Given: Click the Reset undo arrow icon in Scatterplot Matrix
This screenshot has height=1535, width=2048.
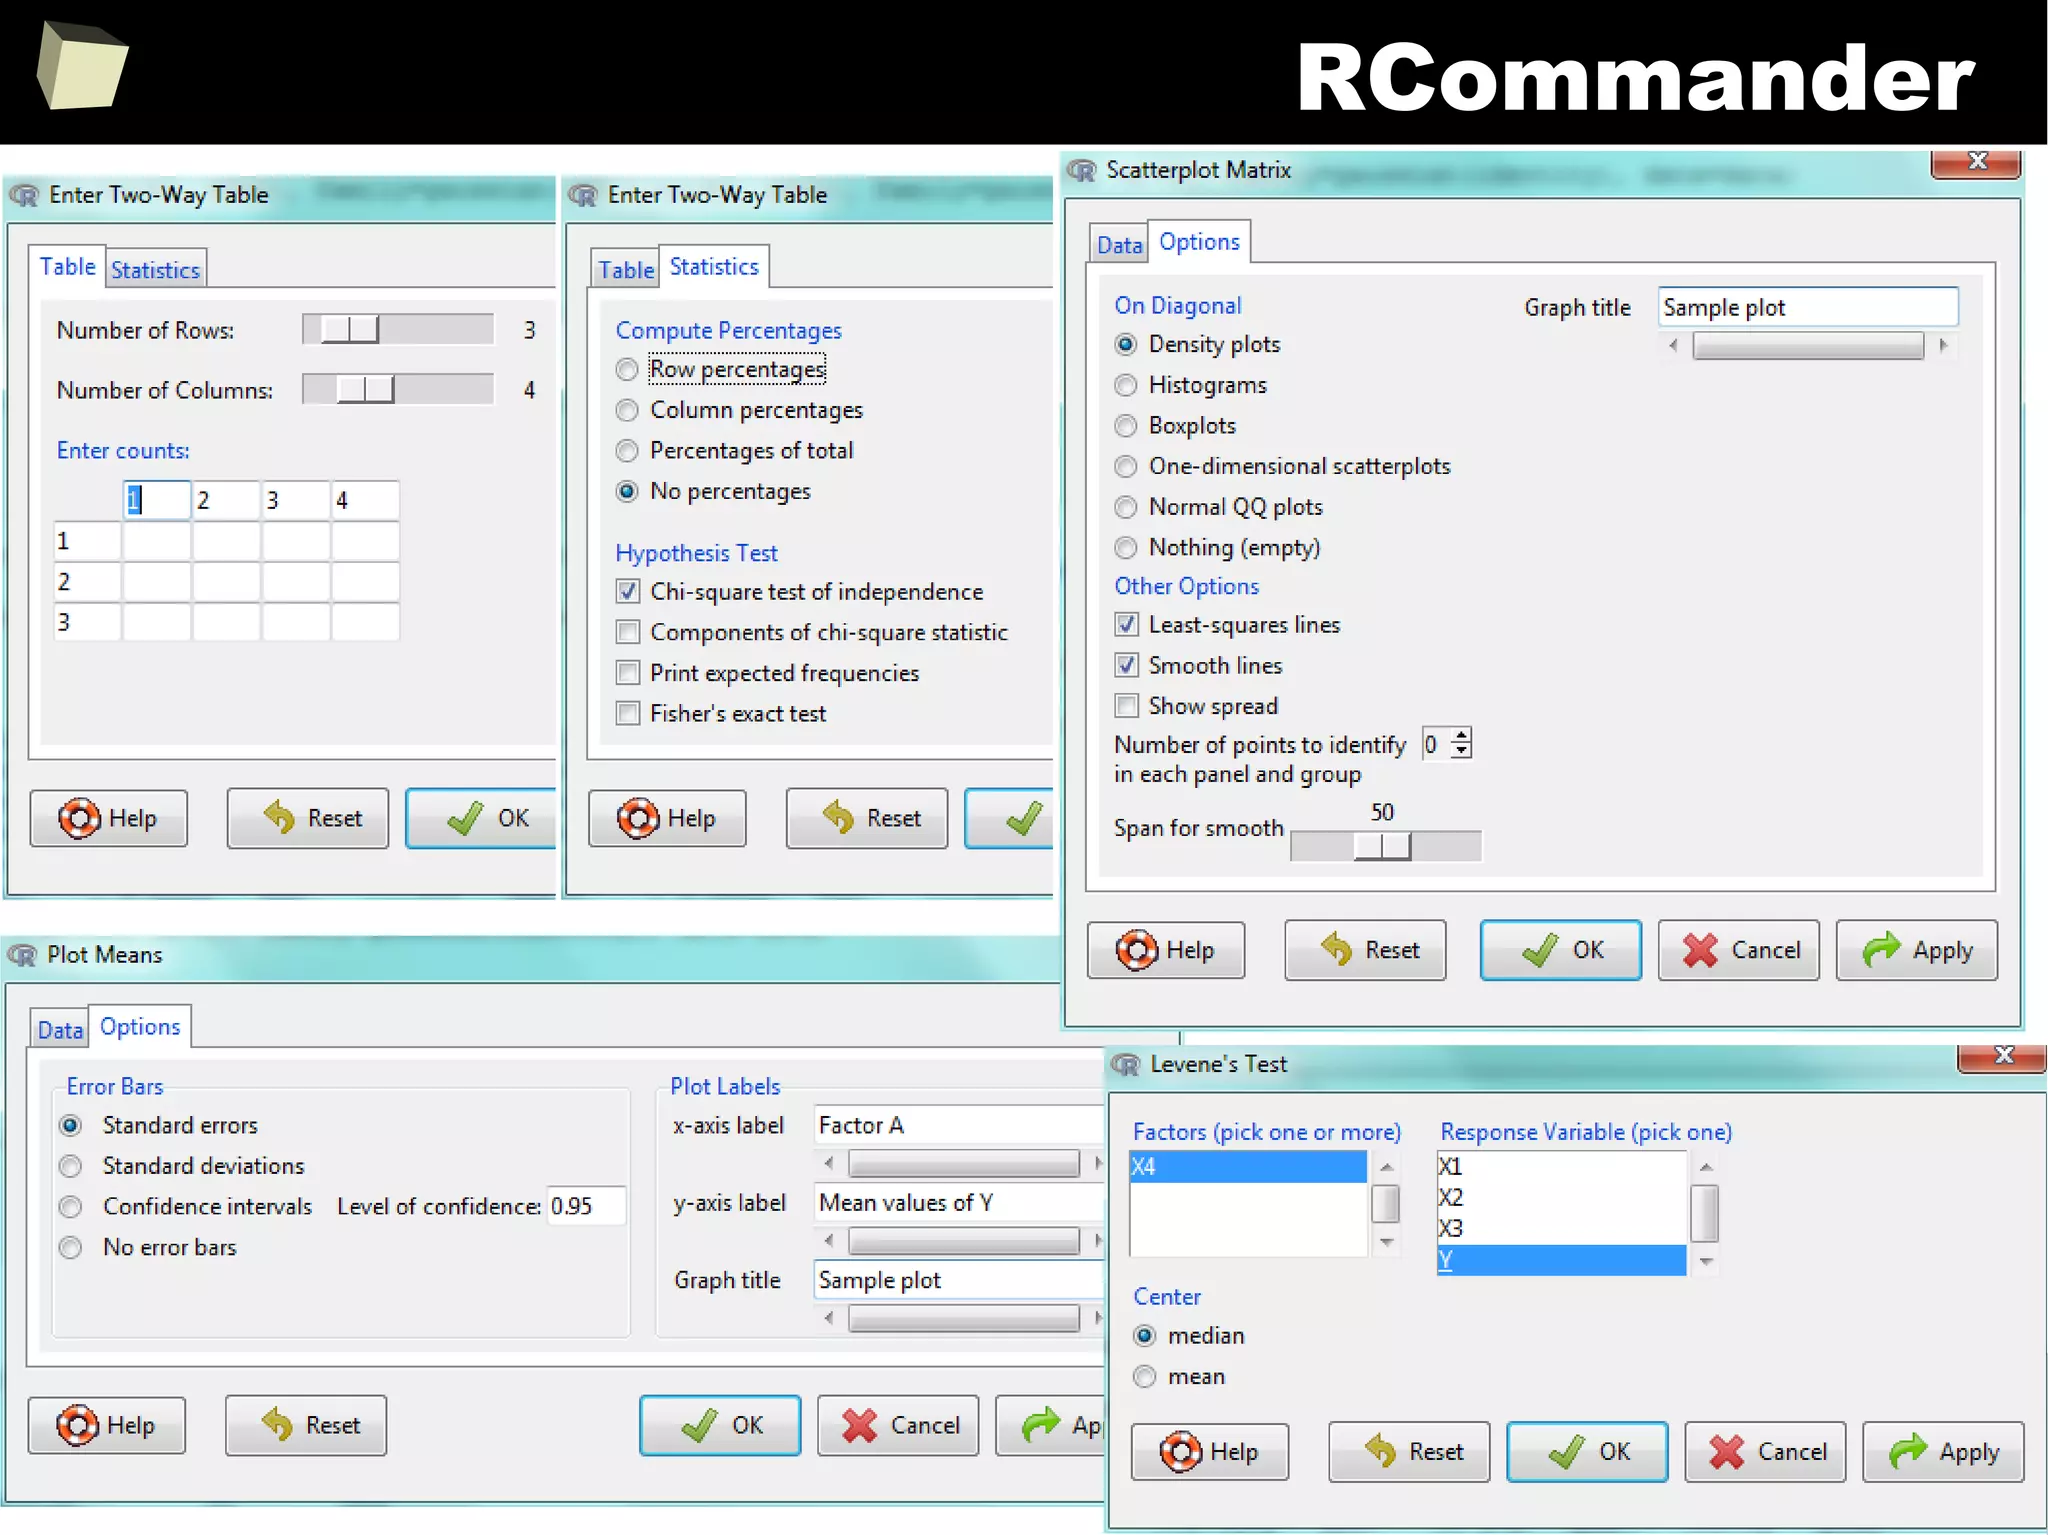Looking at the screenshot, I should point(1337,949).
